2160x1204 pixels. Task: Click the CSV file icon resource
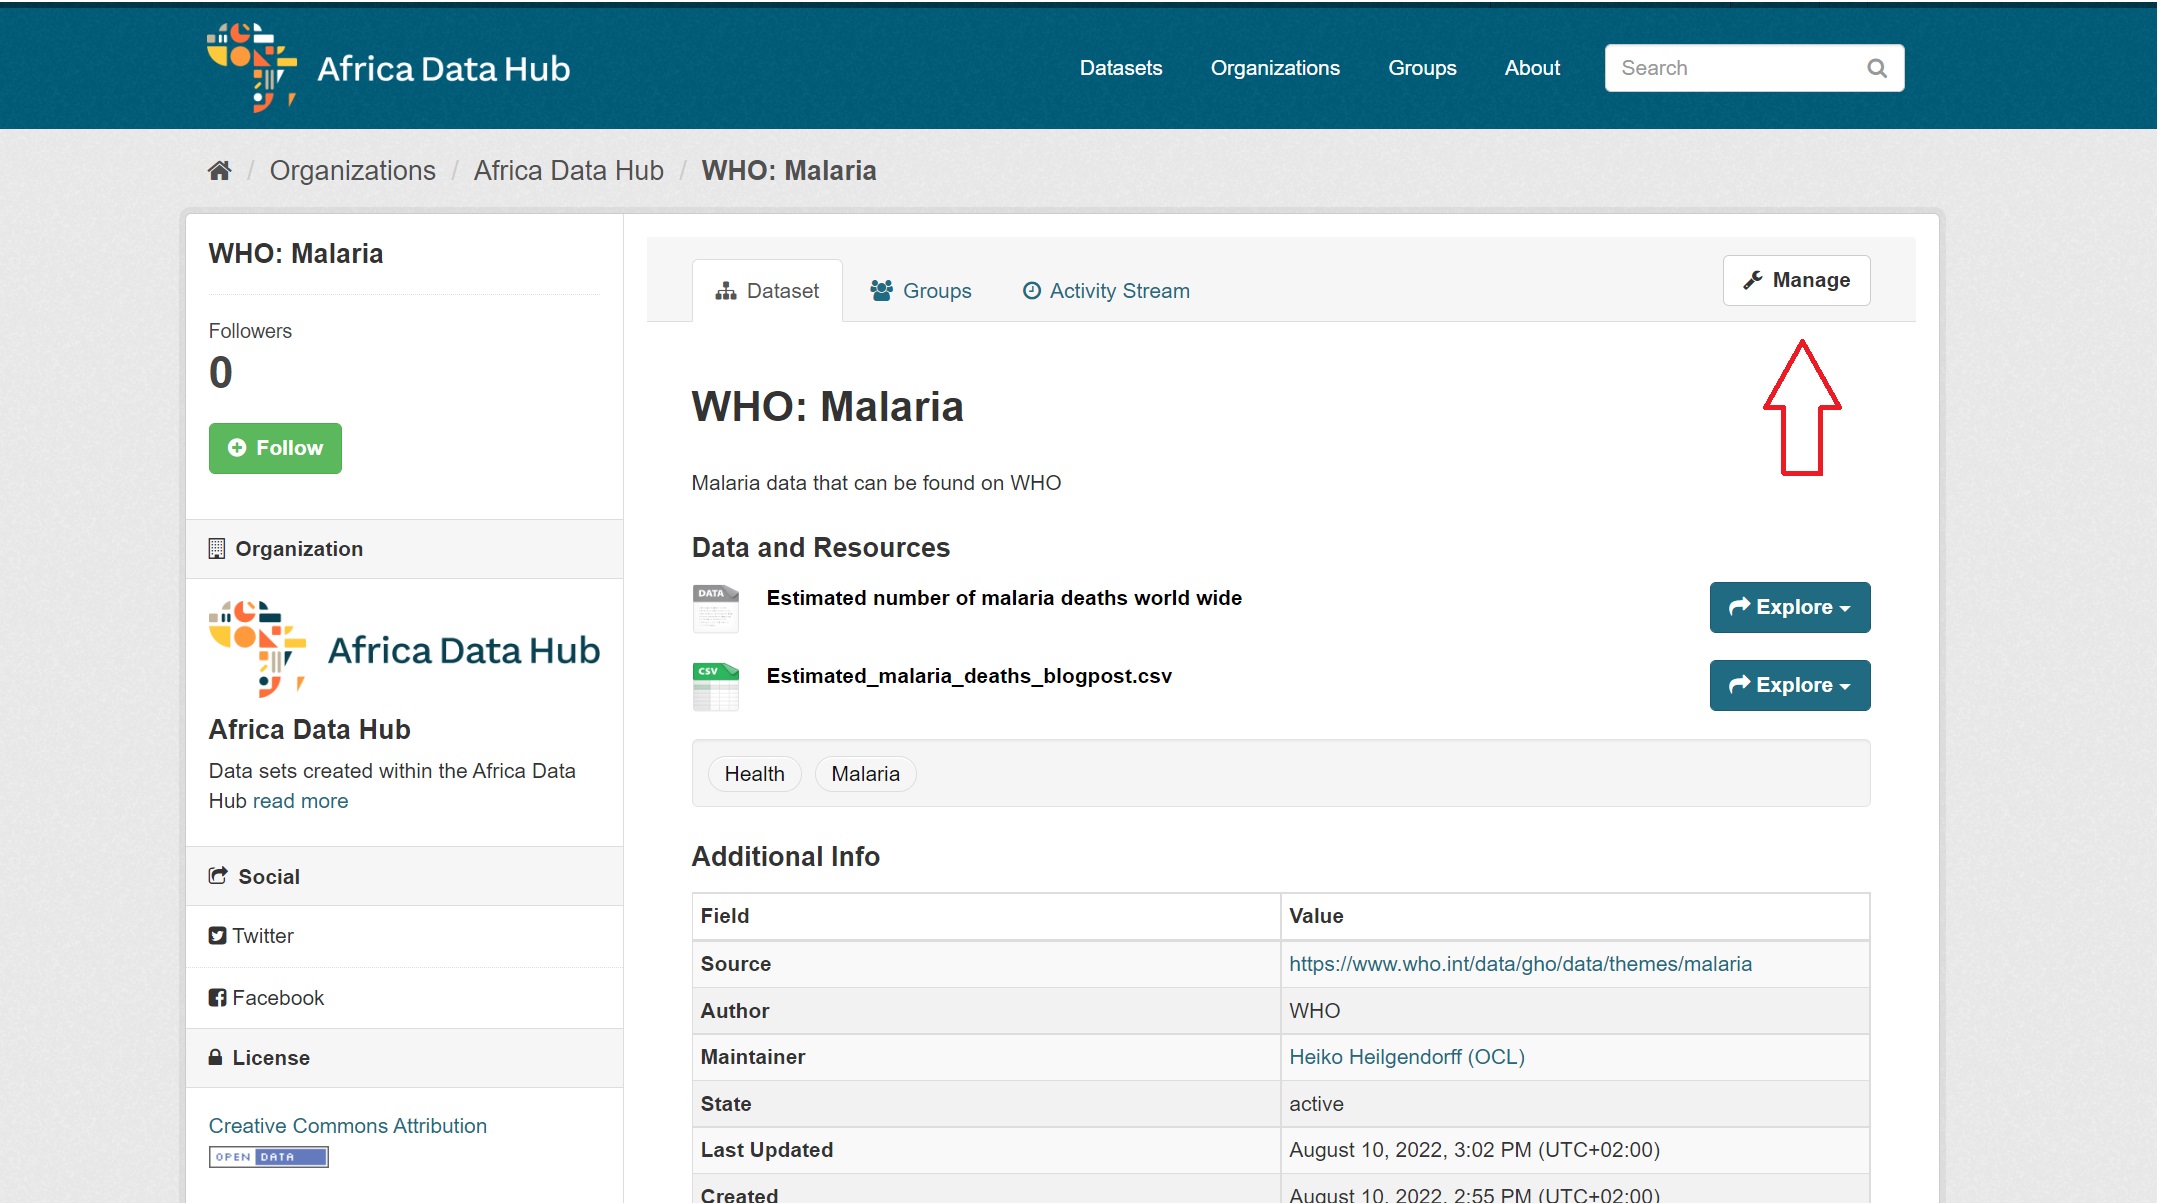[715, 686]
